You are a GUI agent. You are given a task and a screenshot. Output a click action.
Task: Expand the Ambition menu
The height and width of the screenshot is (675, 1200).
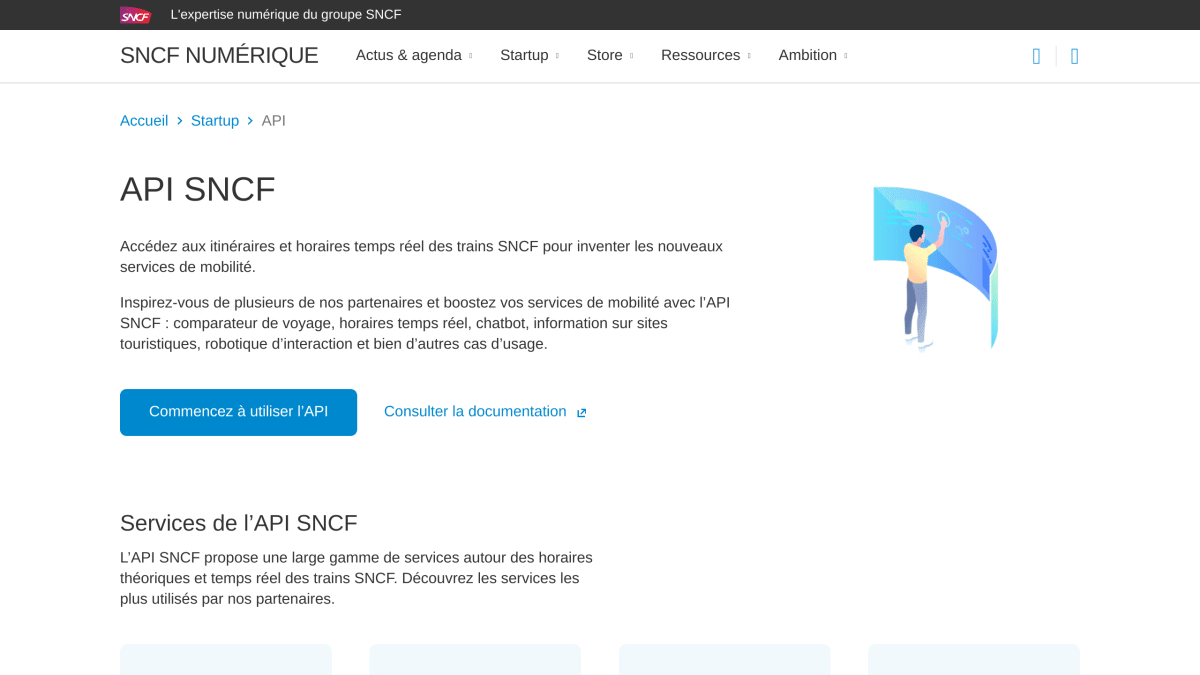click(x=813, y=56)
